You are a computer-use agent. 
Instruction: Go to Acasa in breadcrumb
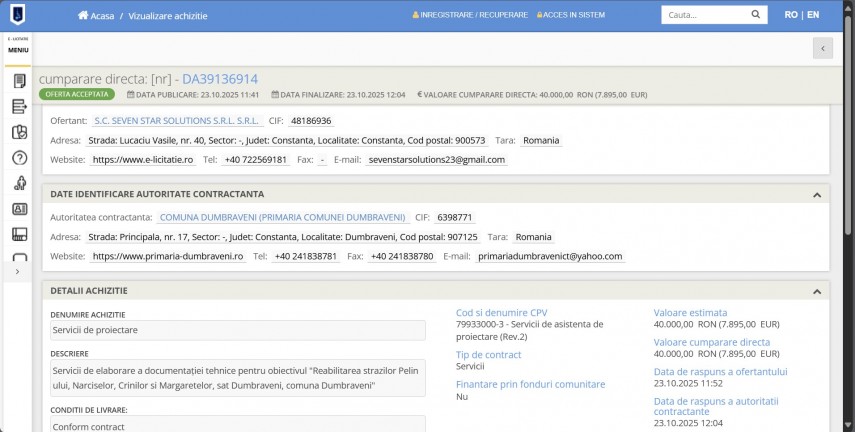tap(96, 16)
